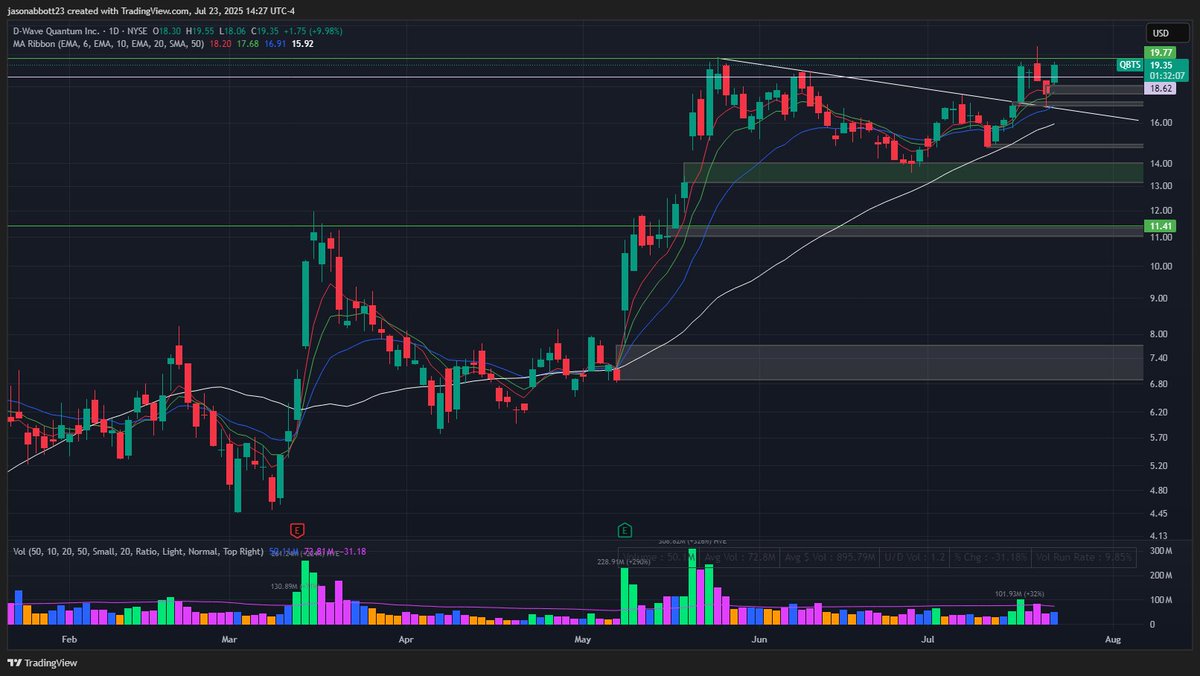Select the descending white trendline from May high
Image resolution: width=1200 pixels, height=676 pixels.
tap(930, 90)
